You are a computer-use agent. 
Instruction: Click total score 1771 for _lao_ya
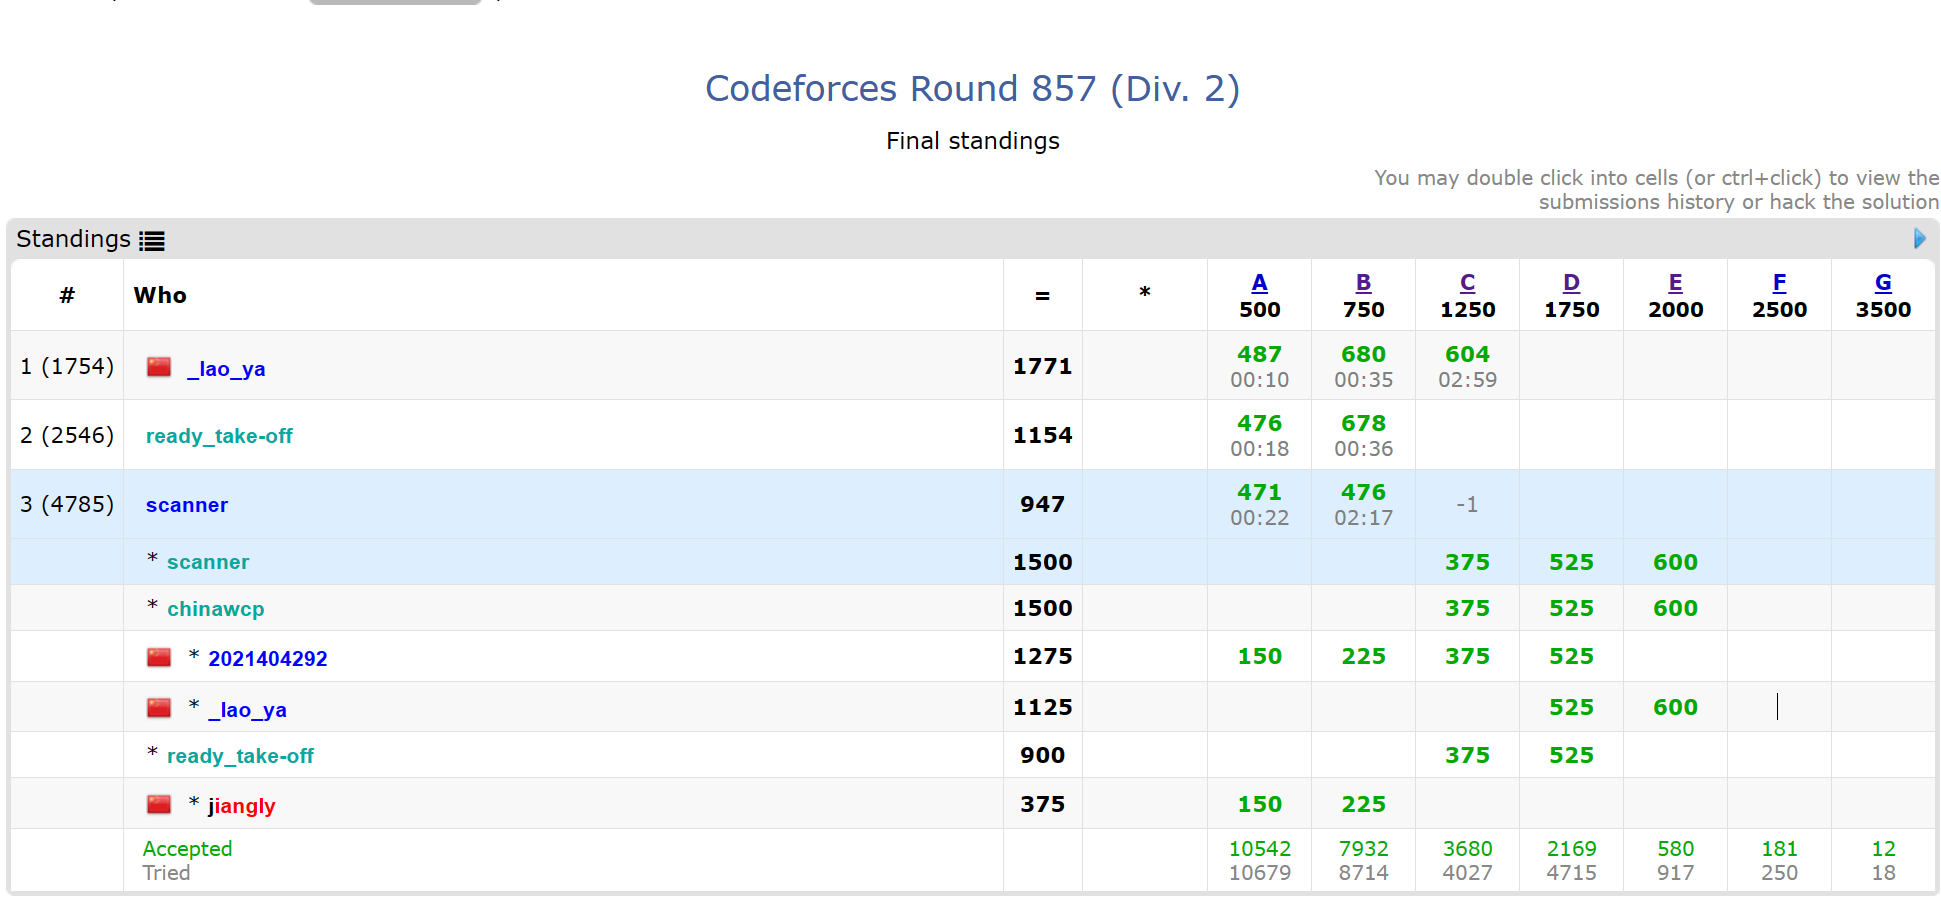click(x=1042, y=366)
